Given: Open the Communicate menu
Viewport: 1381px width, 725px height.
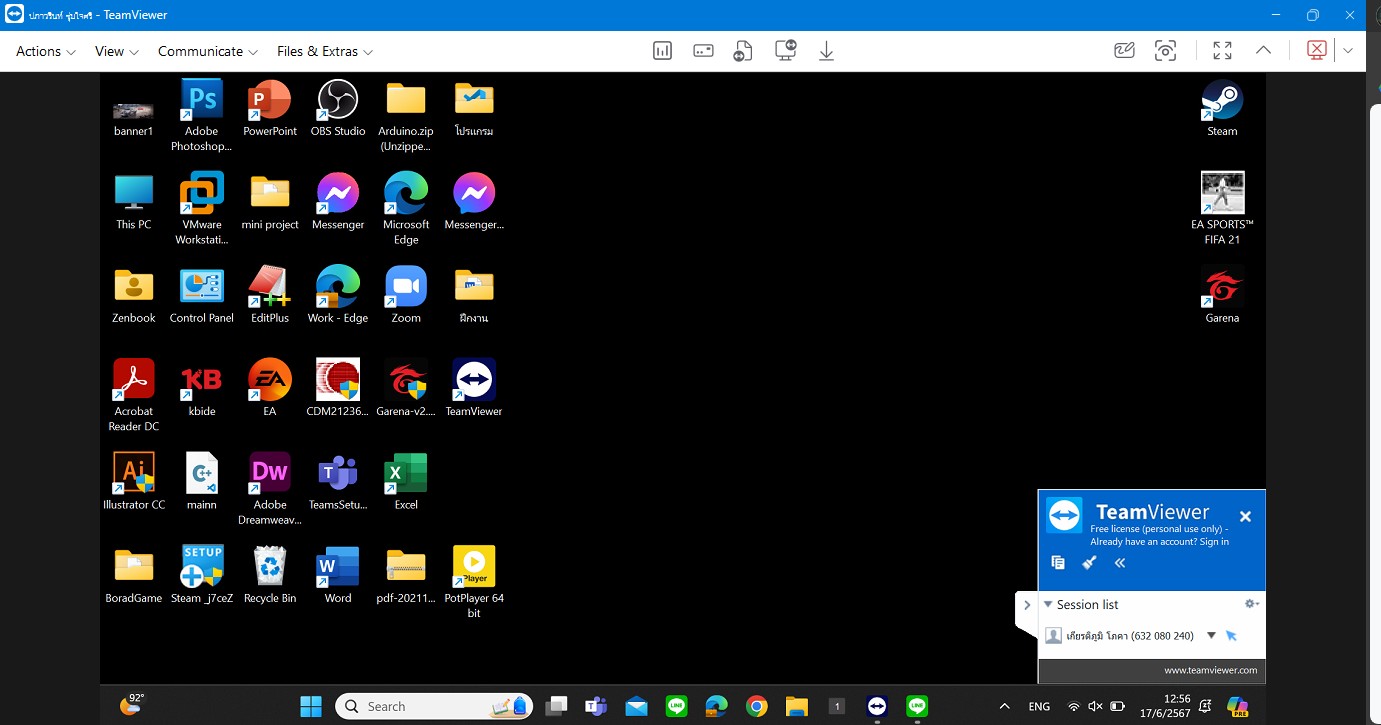Looking at the screenshot, I should click(x=208, y=51).
